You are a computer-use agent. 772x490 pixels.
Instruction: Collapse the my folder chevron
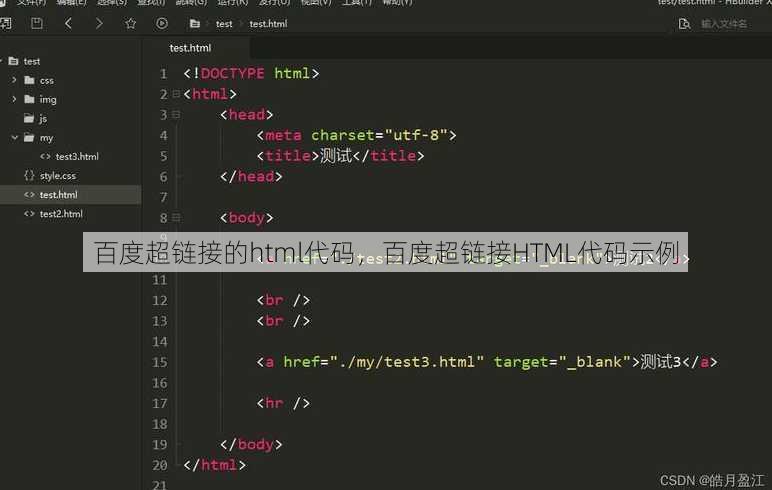click(x=14, y=137)
